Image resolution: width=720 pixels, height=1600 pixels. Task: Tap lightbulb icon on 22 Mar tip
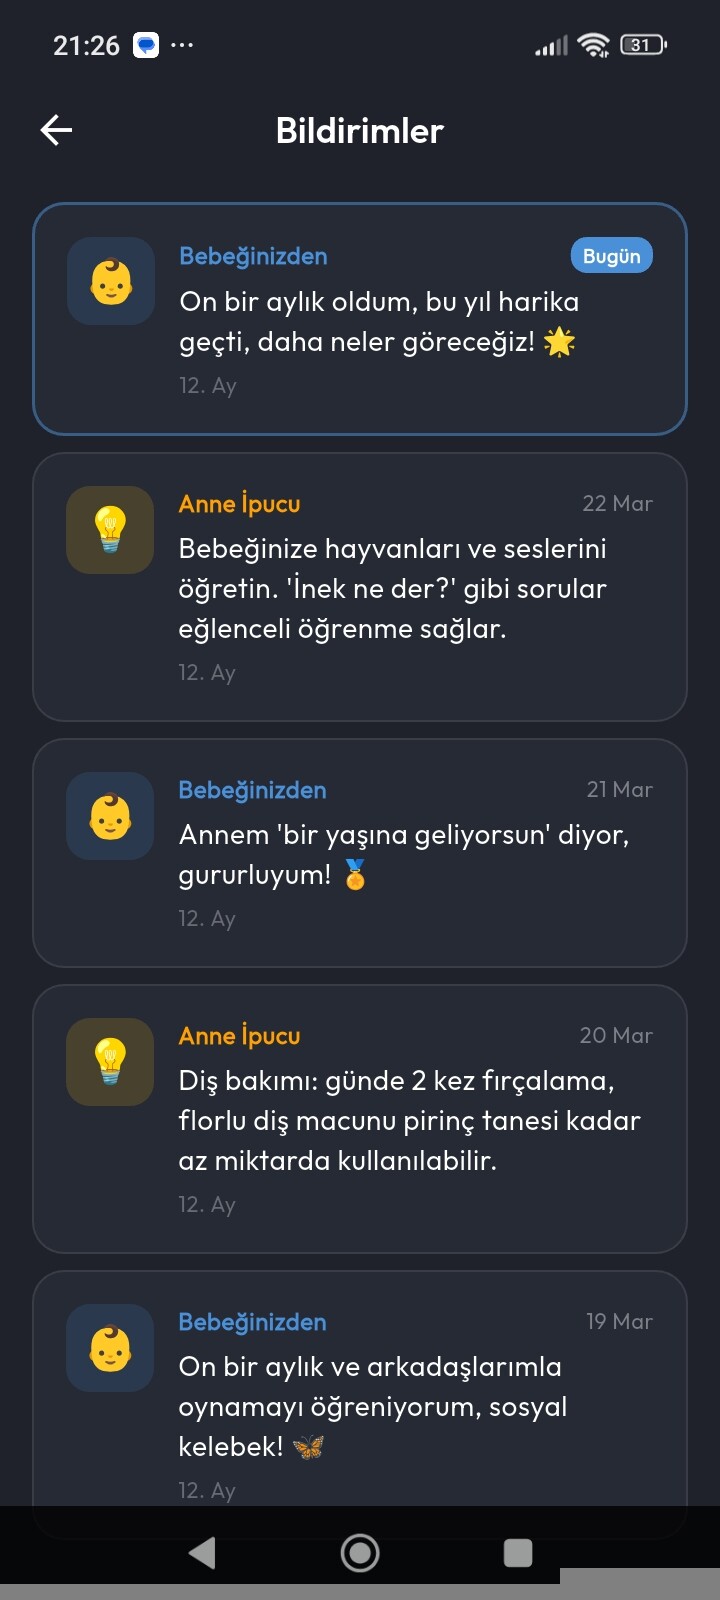point(110,529)
